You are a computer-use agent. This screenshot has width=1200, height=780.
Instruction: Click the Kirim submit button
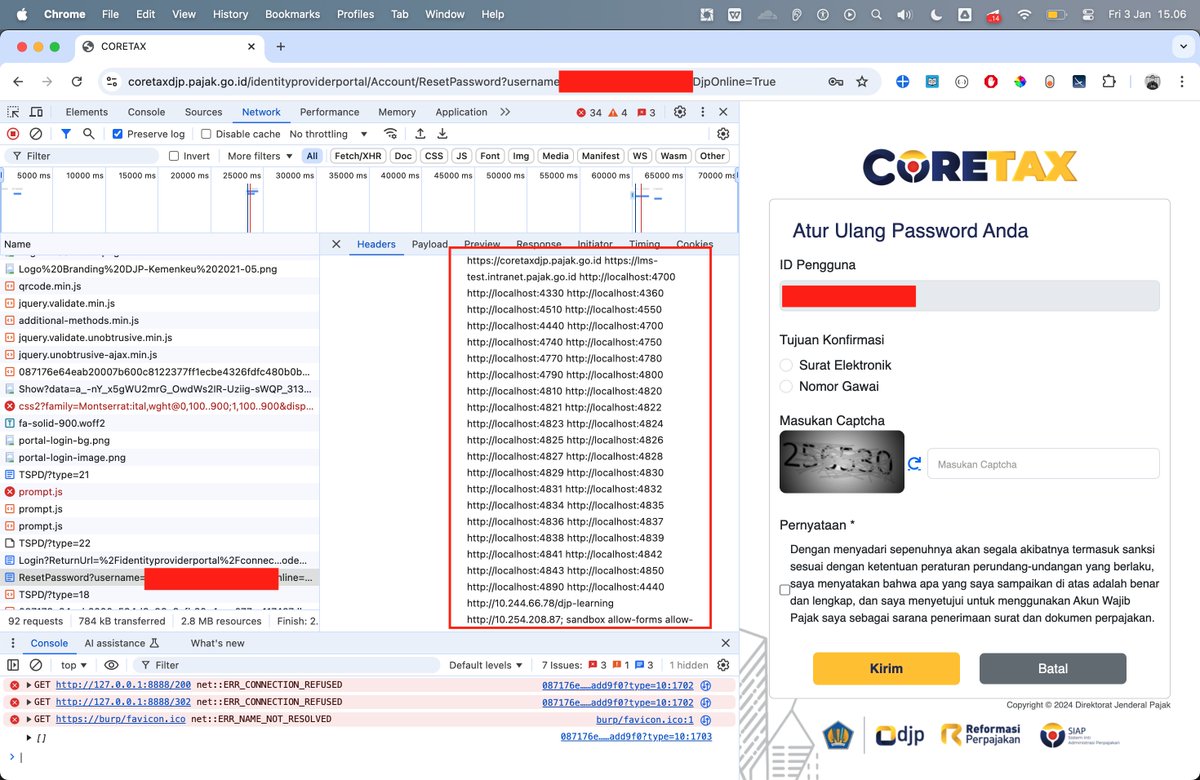point(886,669)
